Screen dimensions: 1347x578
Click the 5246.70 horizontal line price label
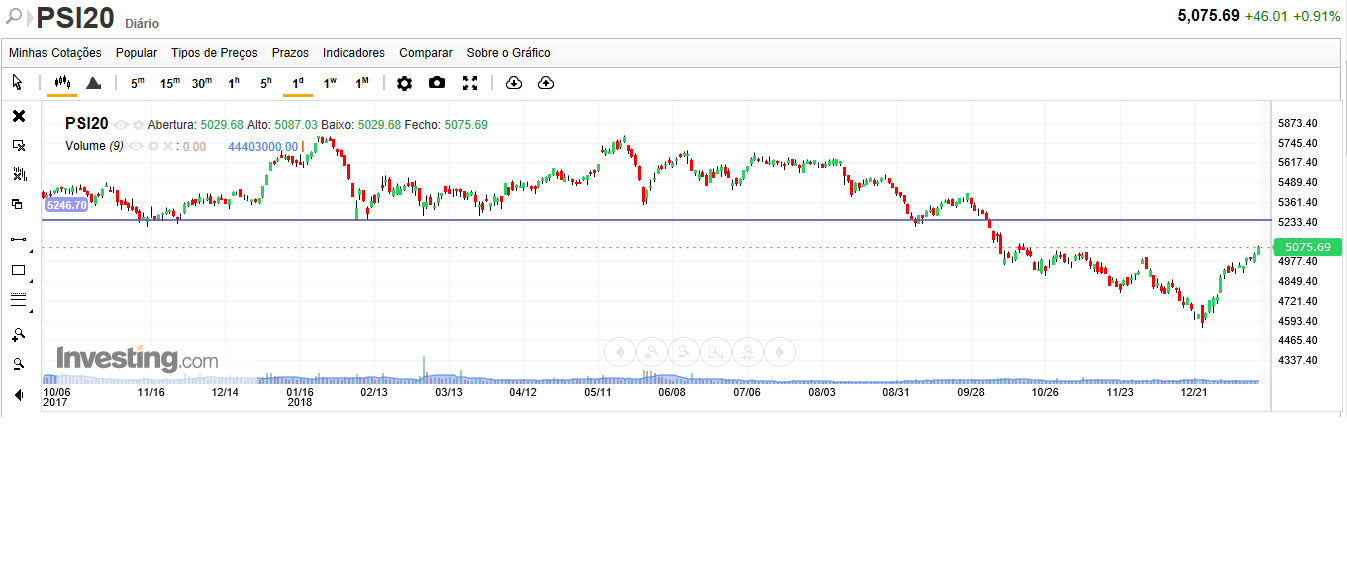(66, 205)
